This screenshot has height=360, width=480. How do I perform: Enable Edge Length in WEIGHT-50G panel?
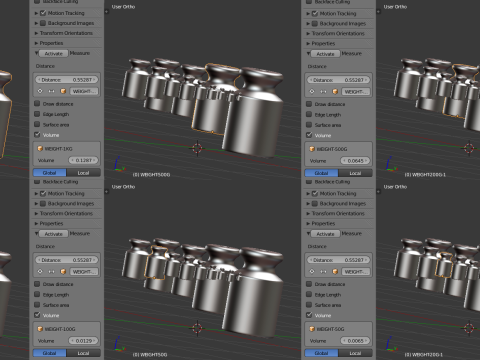(x=309, y=294)
